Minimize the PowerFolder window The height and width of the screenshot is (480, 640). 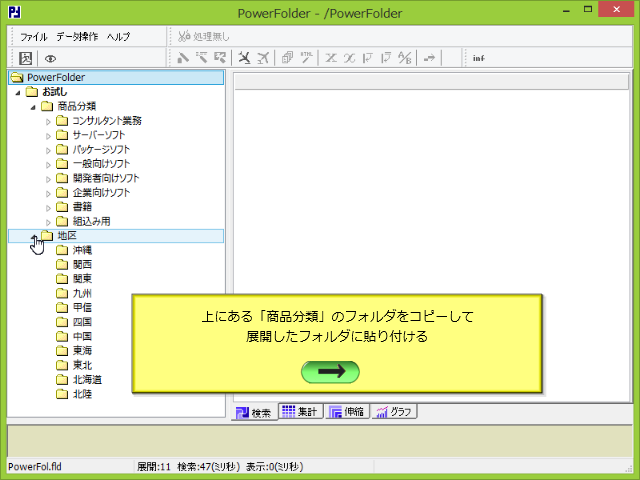point(566,11)
